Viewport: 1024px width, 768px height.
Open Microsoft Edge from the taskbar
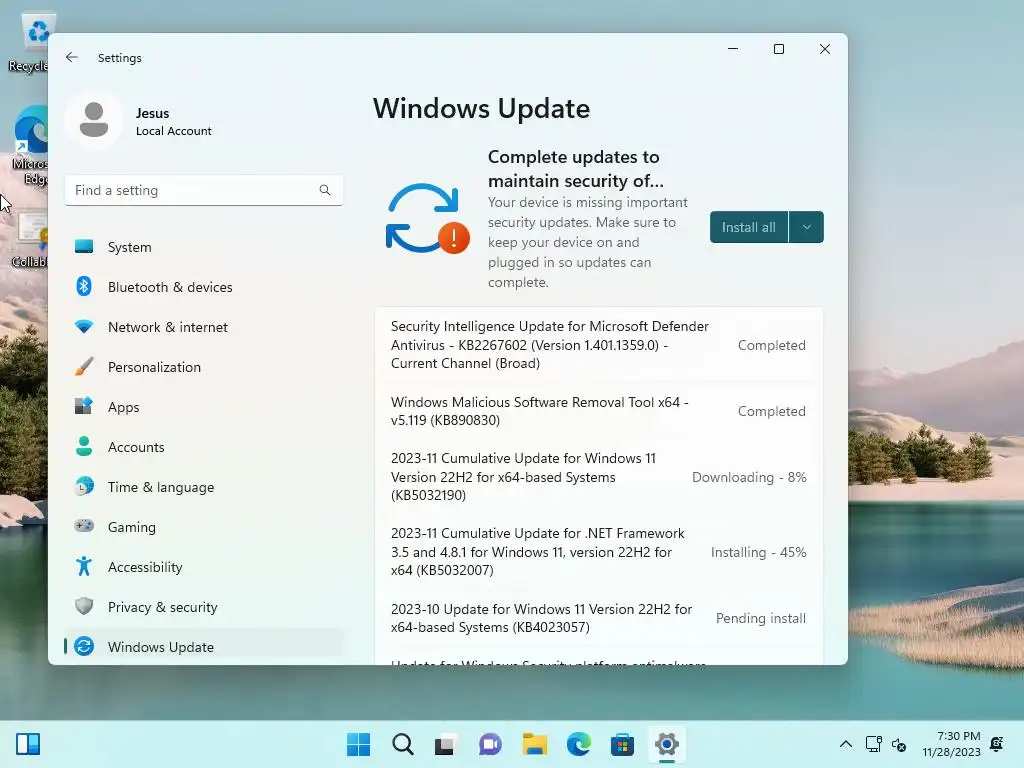coord(579,744)
